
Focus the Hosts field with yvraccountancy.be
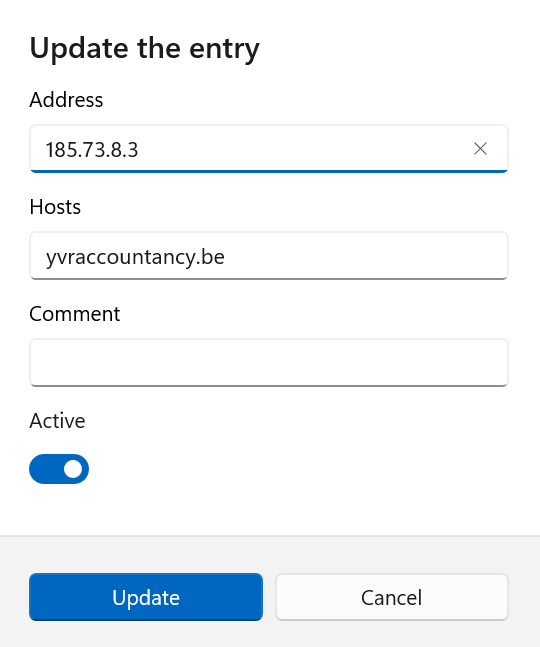tap(269, 256)
